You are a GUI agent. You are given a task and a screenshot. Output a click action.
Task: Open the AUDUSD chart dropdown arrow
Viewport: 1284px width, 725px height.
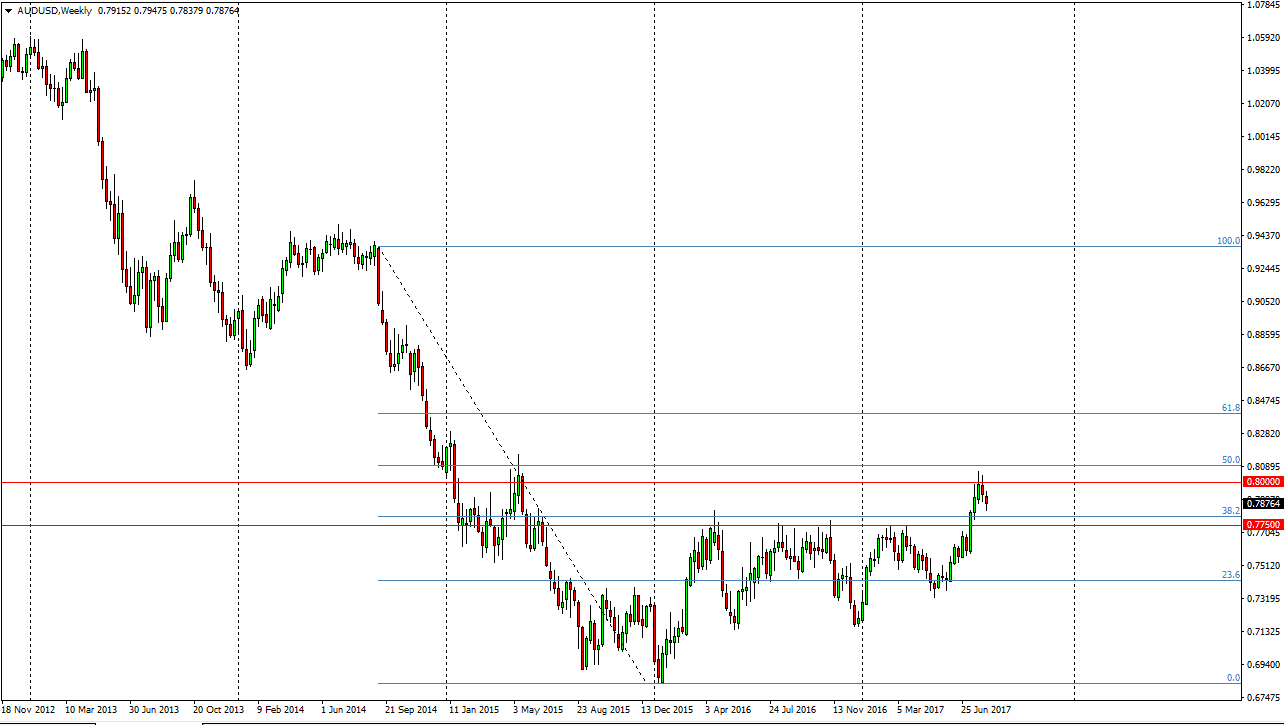pos(8,11)
